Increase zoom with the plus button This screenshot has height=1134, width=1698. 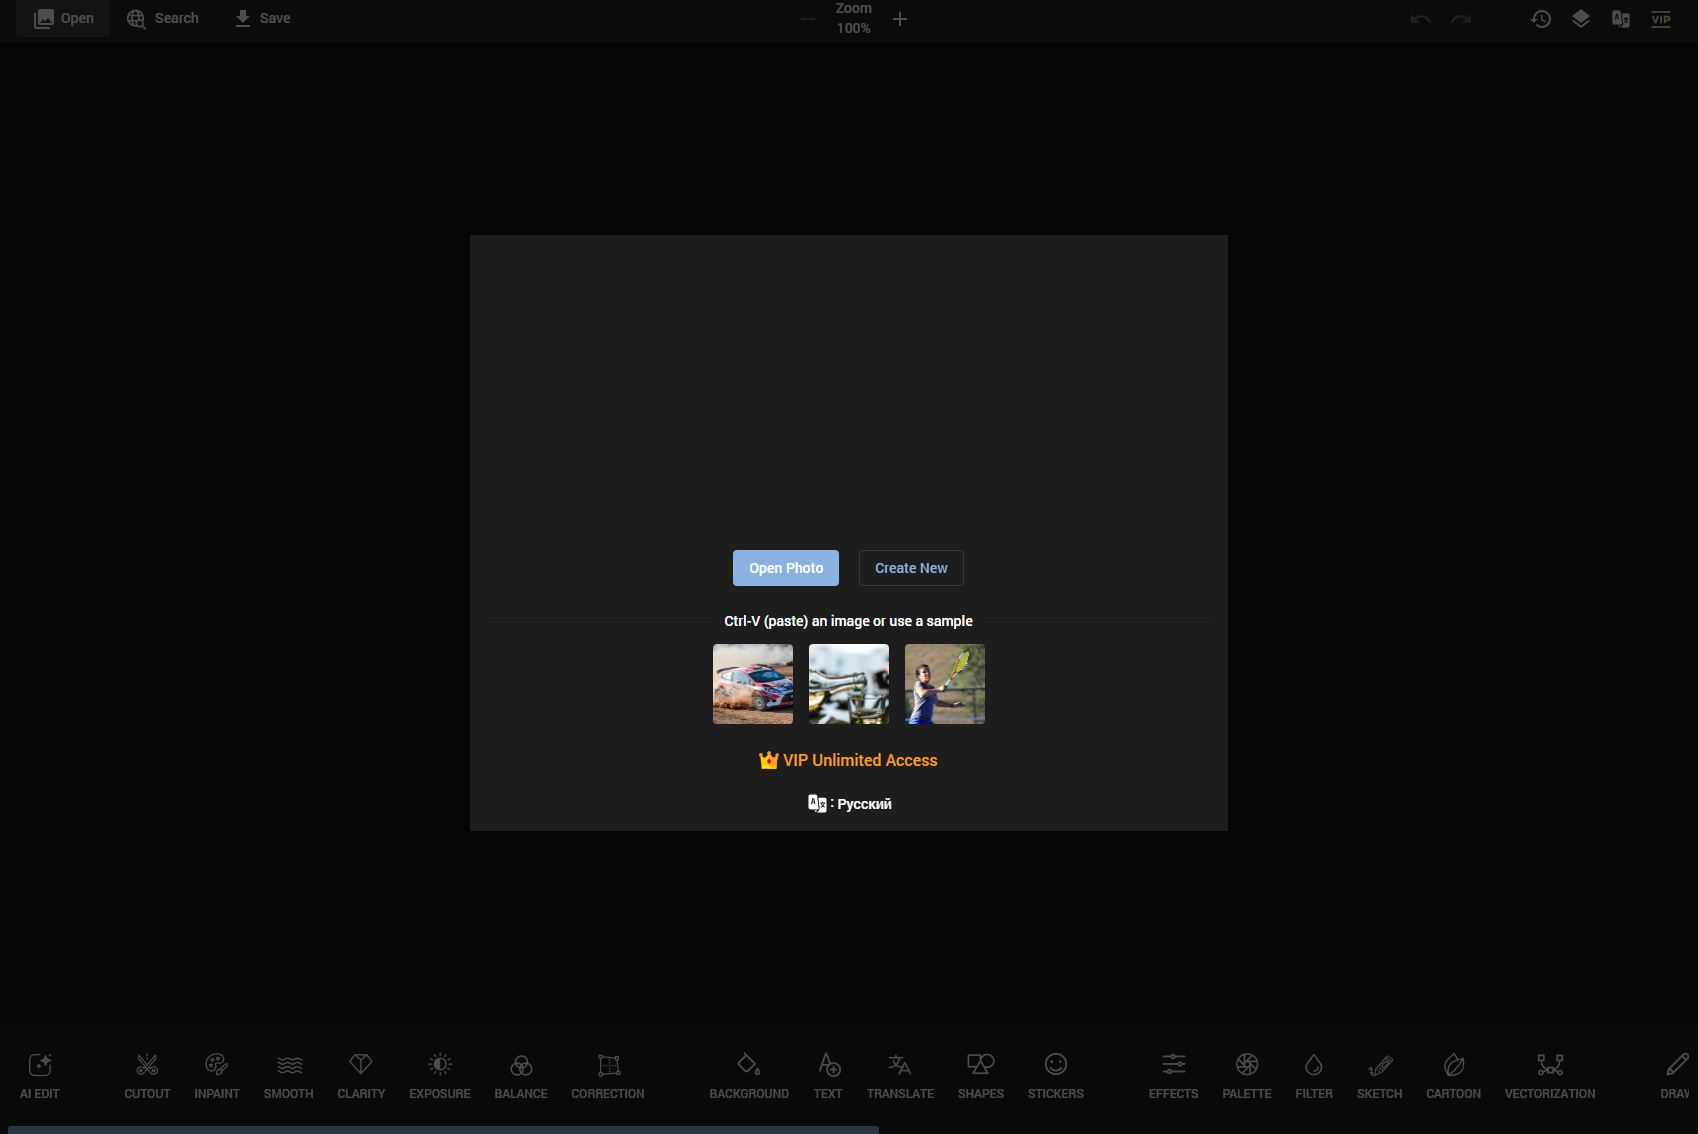pos(900,19)
